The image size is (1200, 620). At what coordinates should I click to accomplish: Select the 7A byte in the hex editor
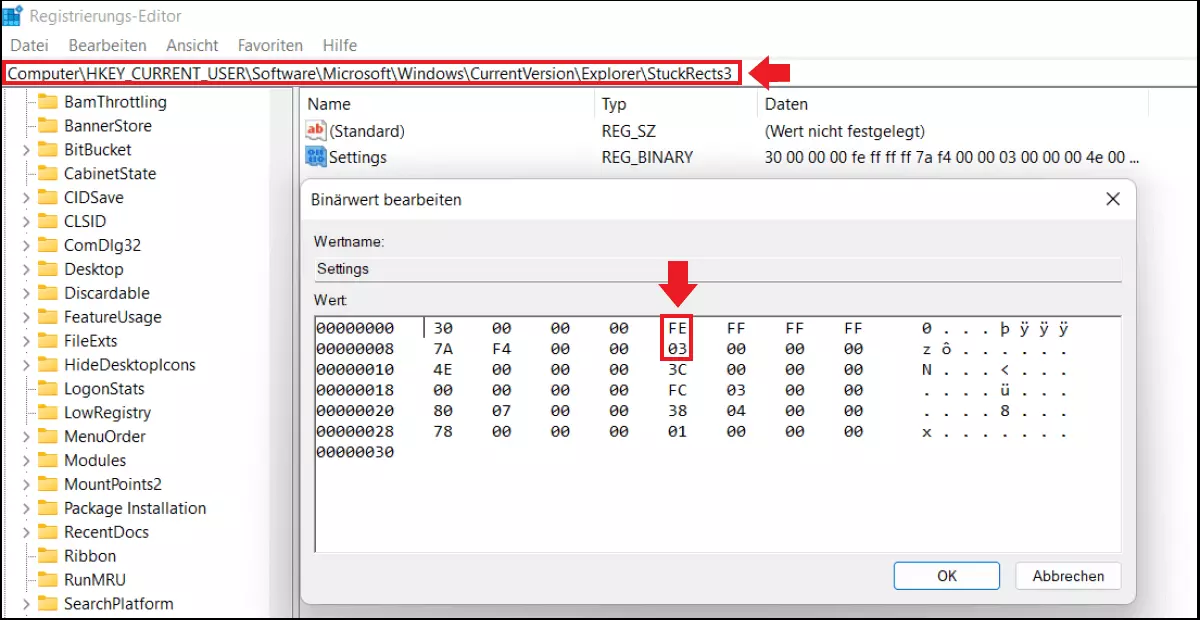coord(443,349)
